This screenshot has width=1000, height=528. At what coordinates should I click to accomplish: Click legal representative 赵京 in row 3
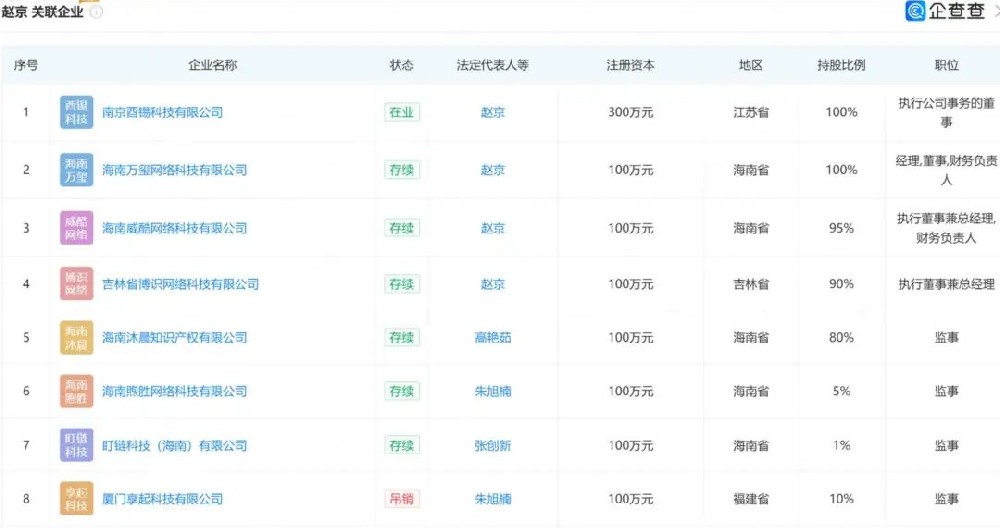click(x=492, y=228)
